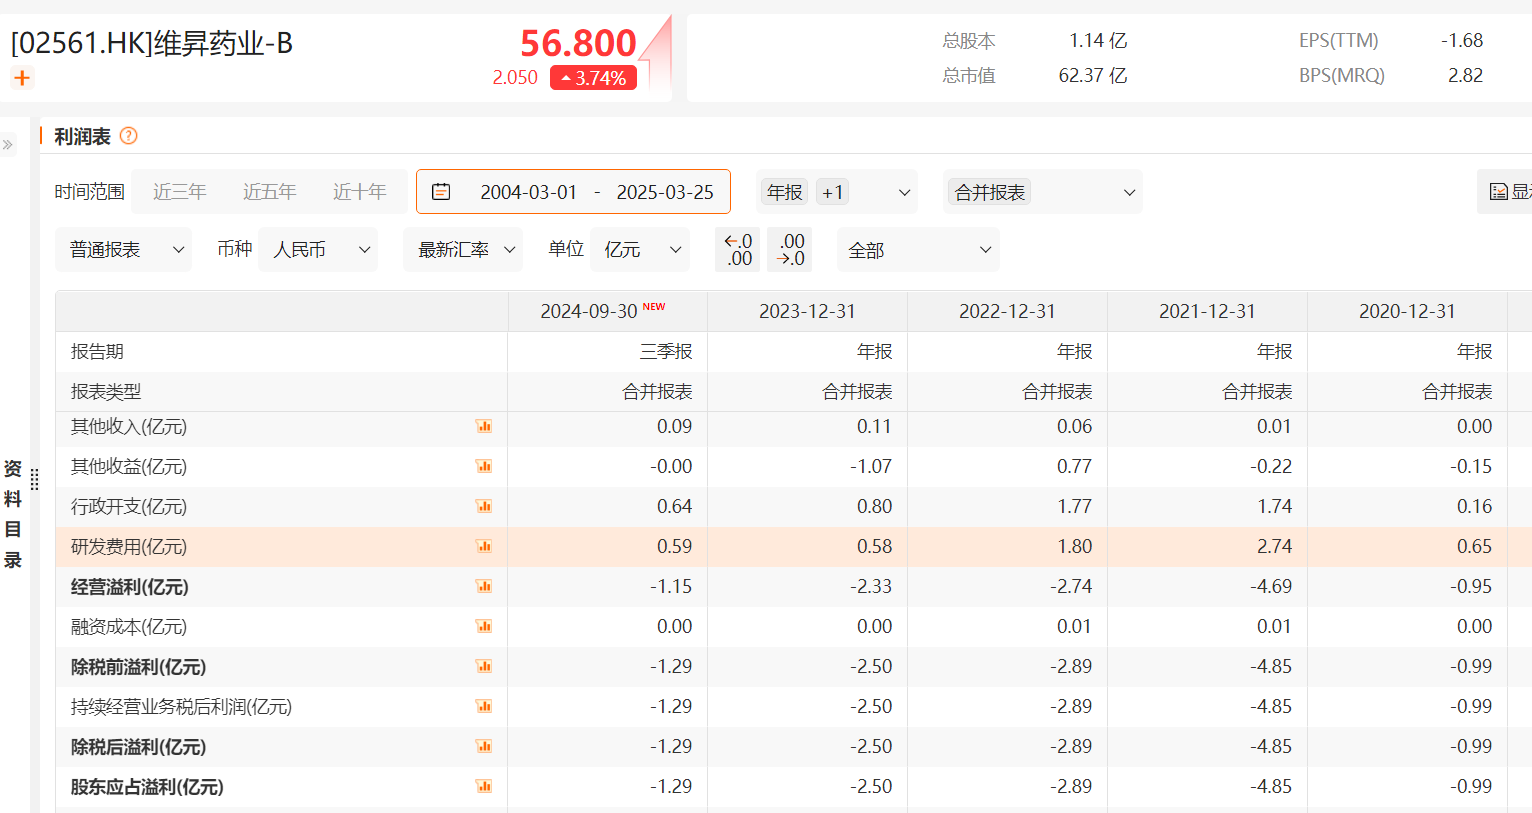Remove the +1 tag in period selector
Viewport: 1532px width, 813px height.
pos(833,192)
